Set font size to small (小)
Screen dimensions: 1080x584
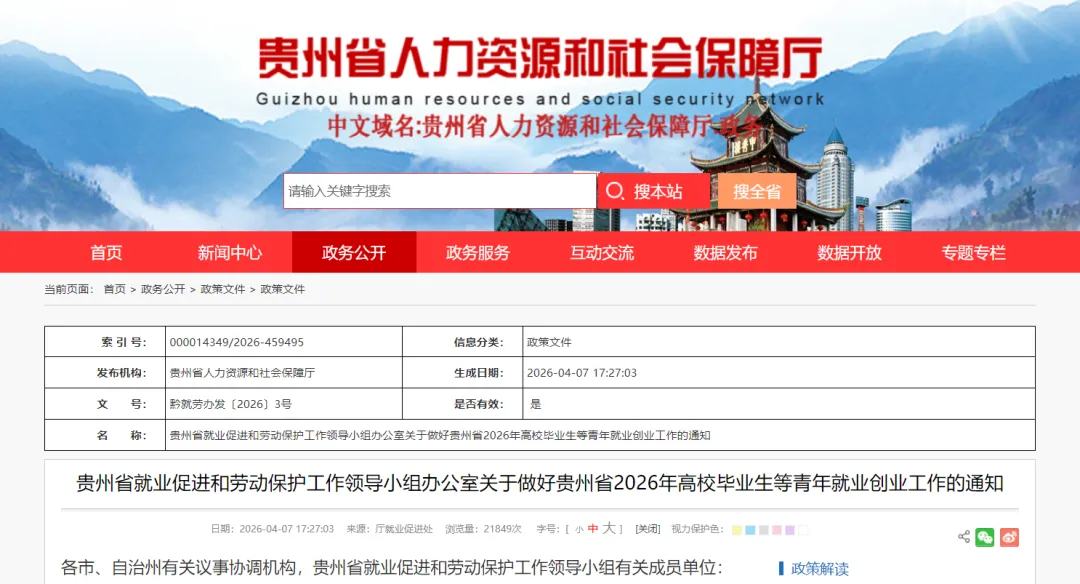[579, 529]
